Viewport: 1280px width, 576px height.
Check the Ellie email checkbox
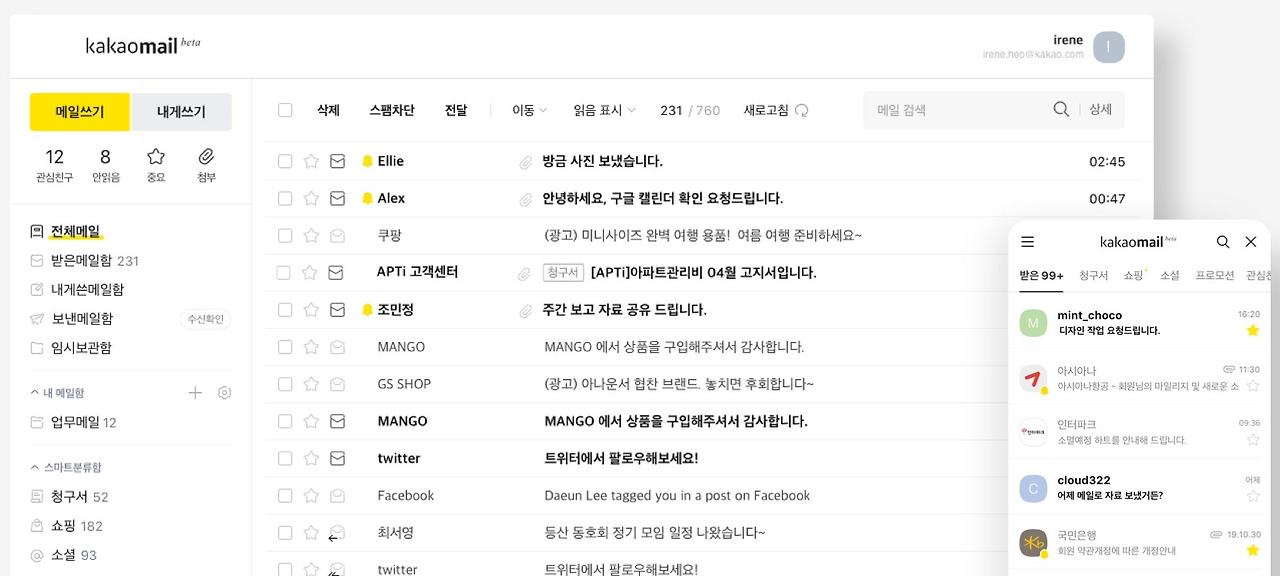point(285,161)
